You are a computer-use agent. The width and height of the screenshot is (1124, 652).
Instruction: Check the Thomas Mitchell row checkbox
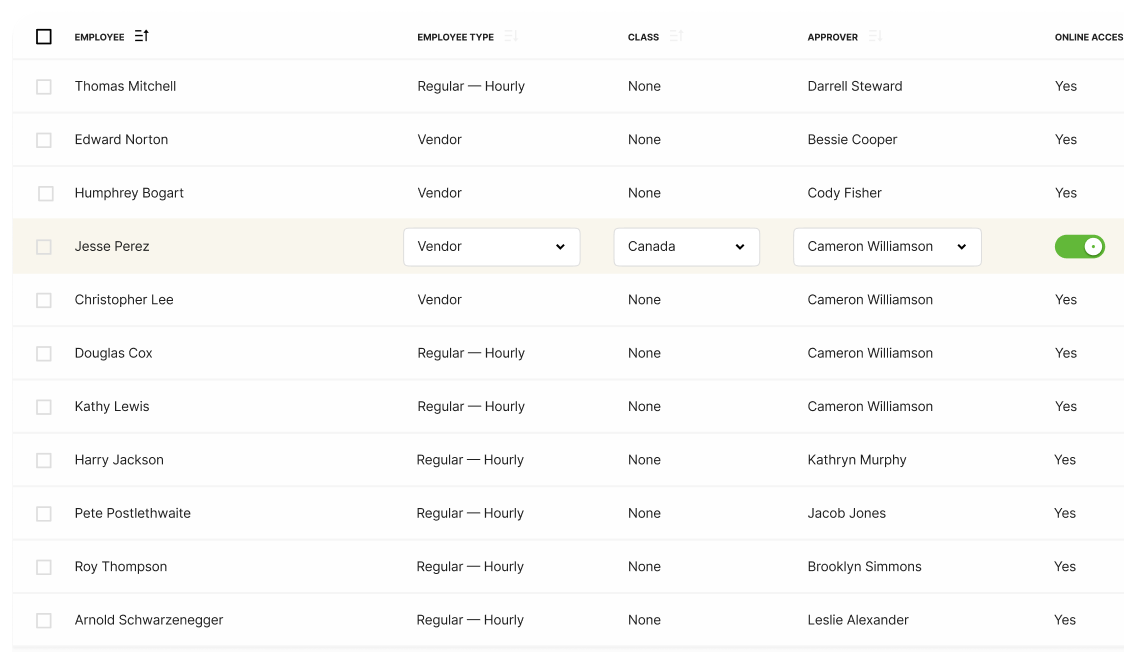tap(44, 87)
